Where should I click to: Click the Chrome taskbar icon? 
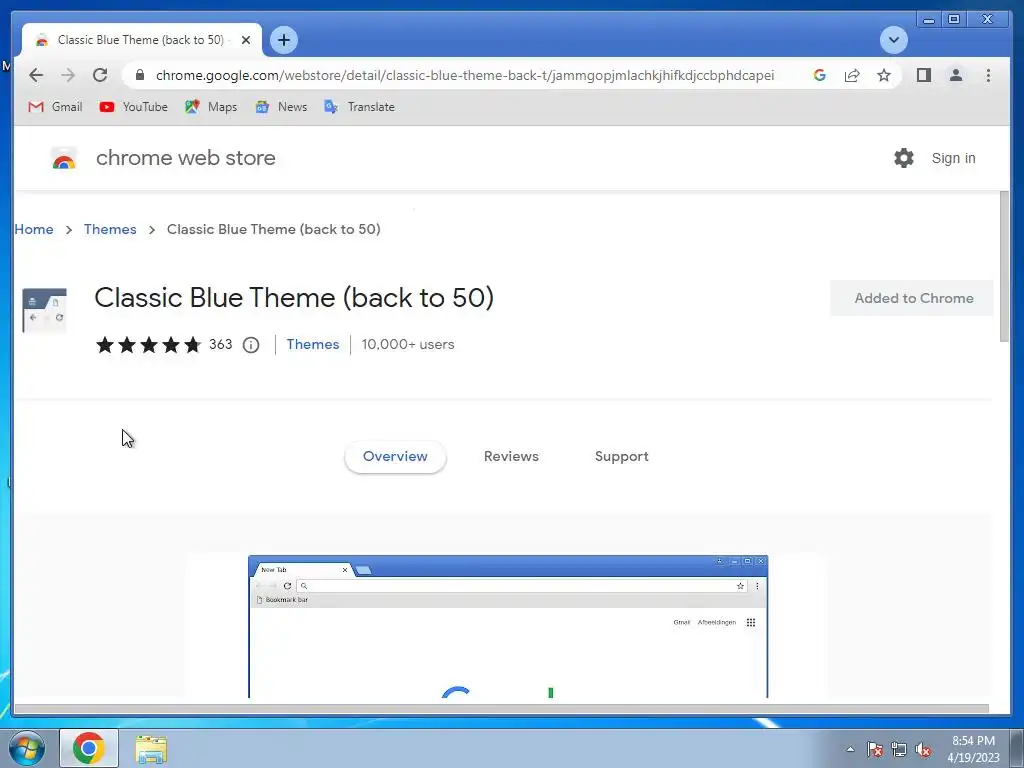click(x=89, y=748)
